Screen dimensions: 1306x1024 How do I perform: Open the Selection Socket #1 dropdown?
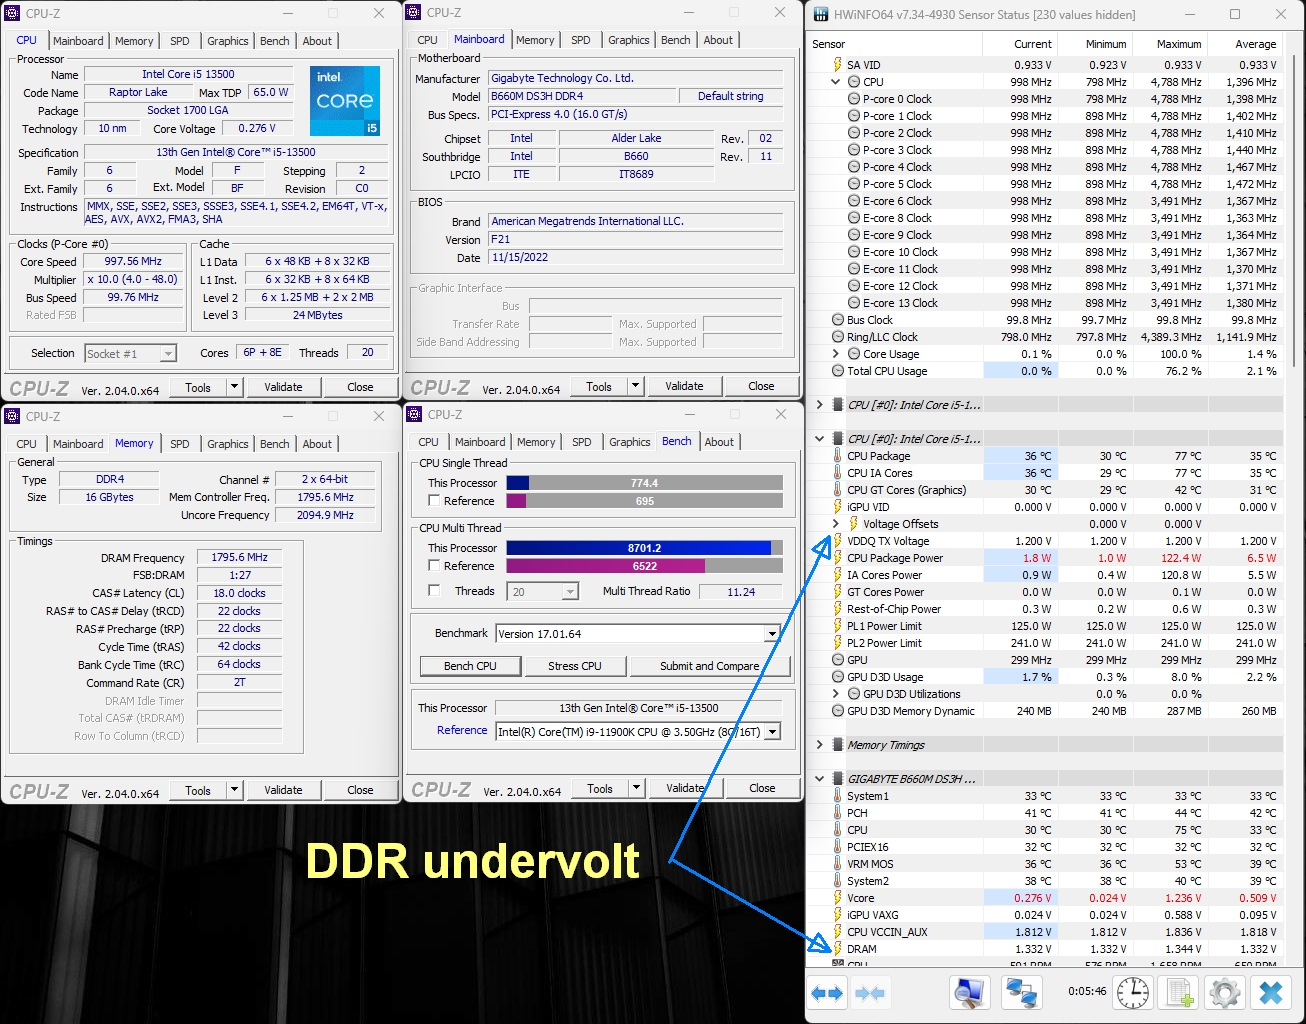pyautogui.click(x=168, y=353)
